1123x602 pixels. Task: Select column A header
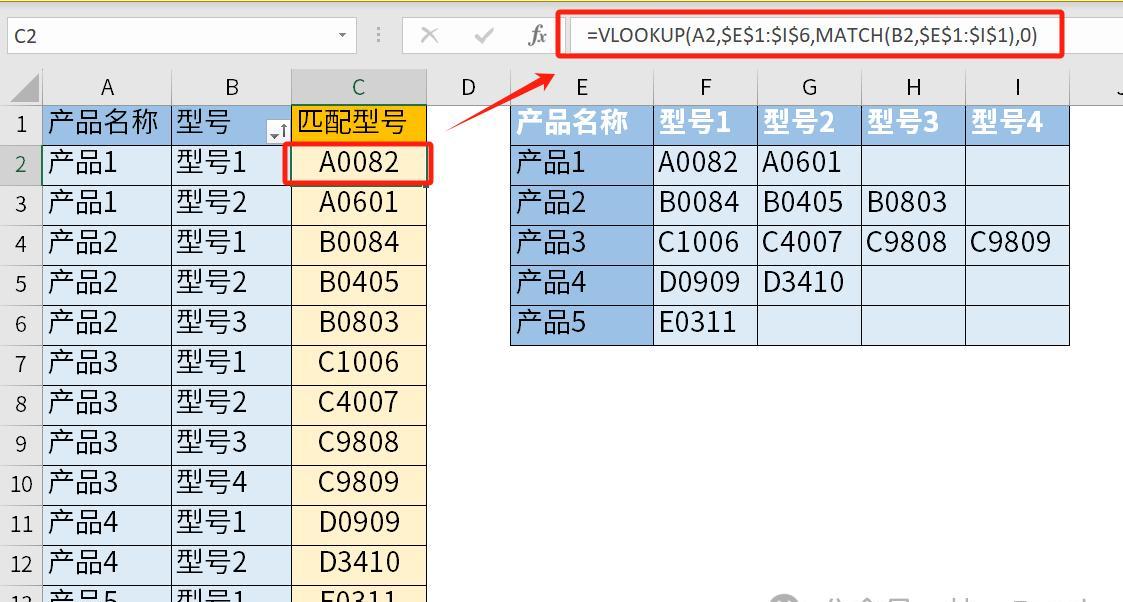pyautogui.click(x=107, y=87)
